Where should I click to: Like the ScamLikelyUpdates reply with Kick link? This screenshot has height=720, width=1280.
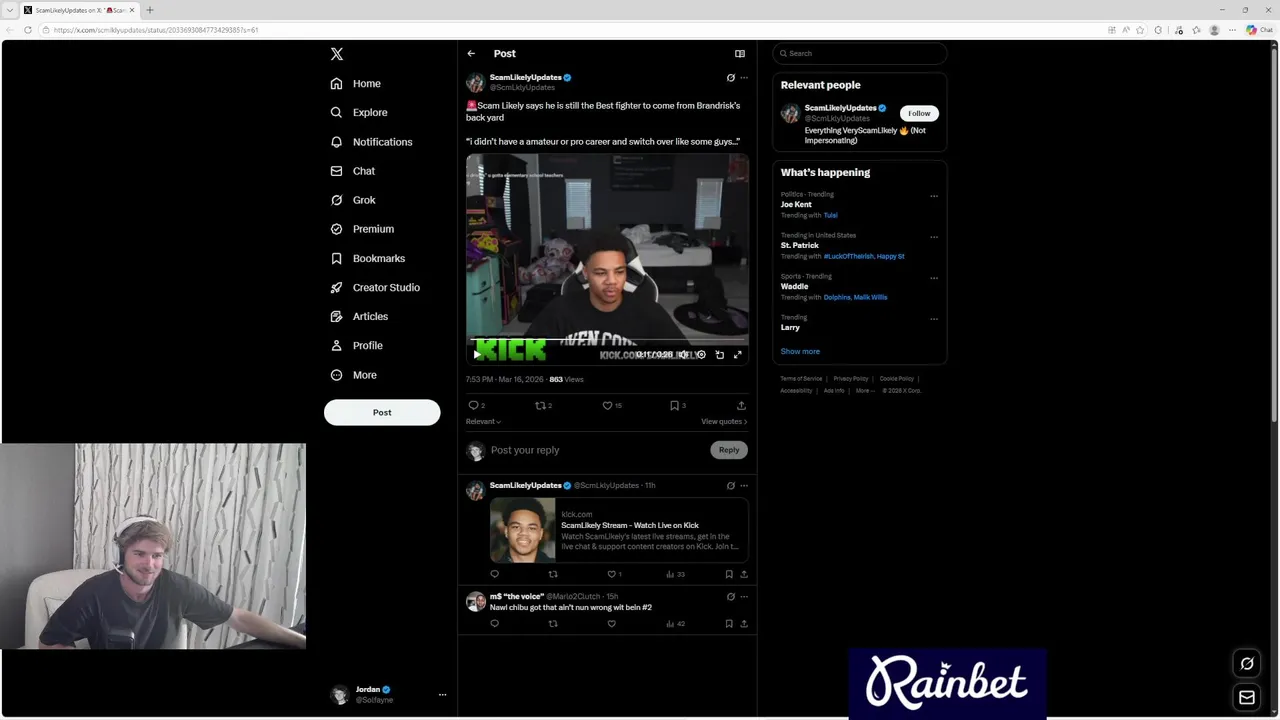614,574
